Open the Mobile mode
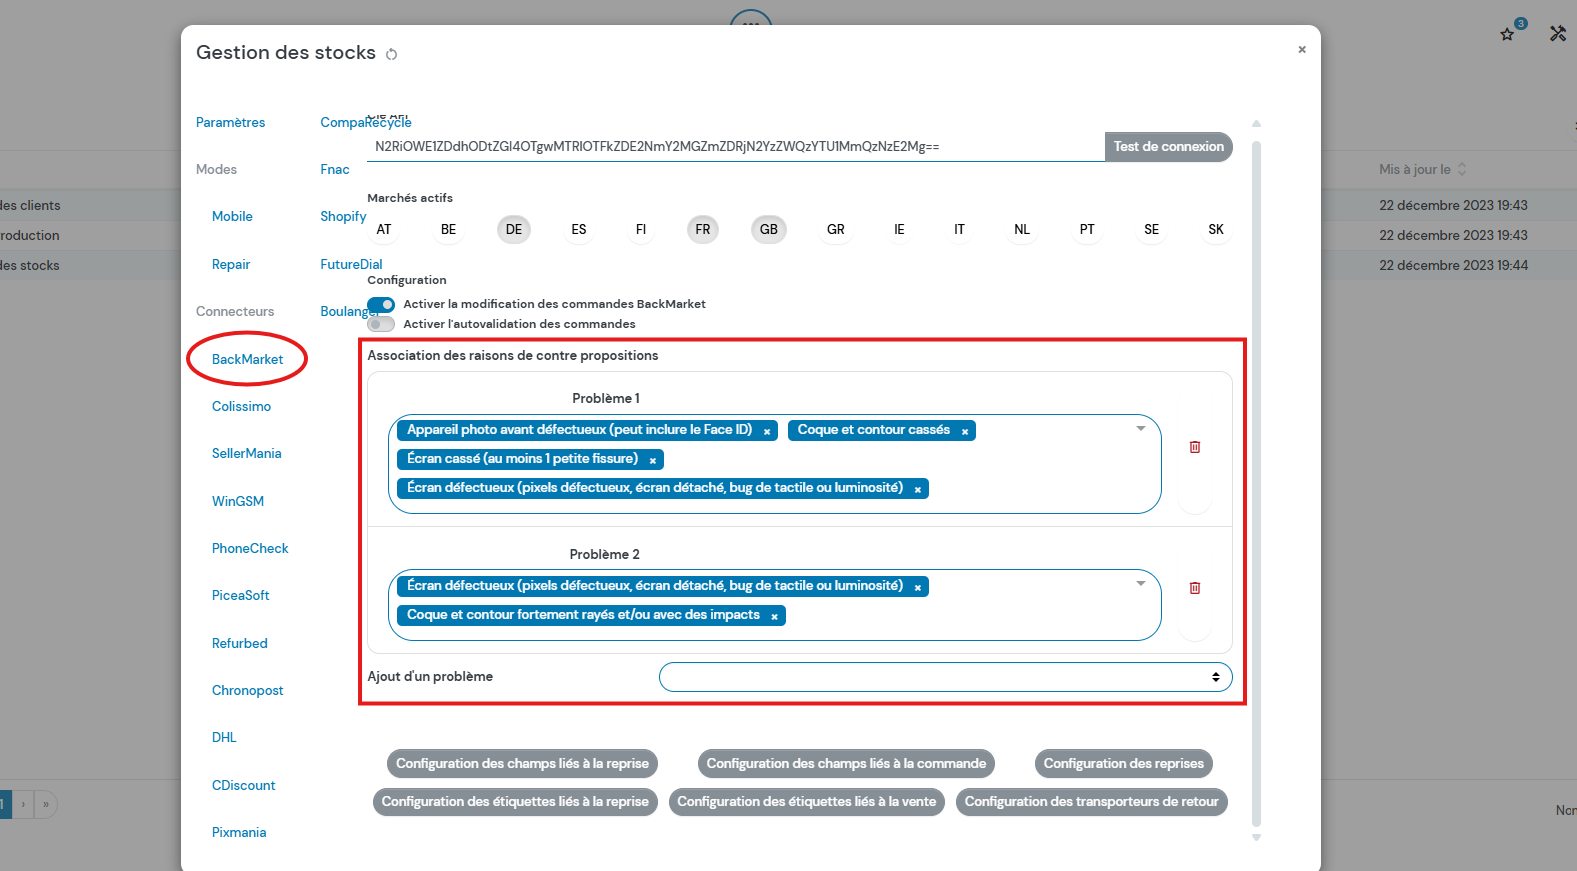1577x871 pixels. pyautogui.click(x=232, y=216)
